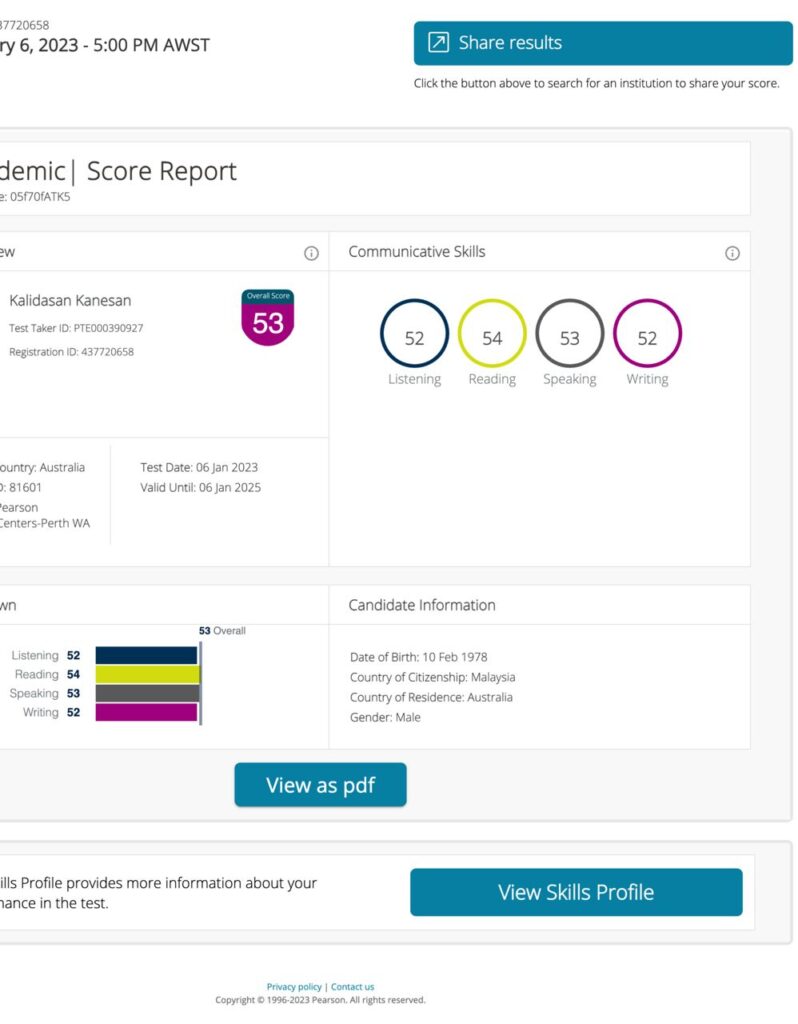Screen dimensions: 798x1024
Task: Select the Writing score circle
Action: [647, 334]
